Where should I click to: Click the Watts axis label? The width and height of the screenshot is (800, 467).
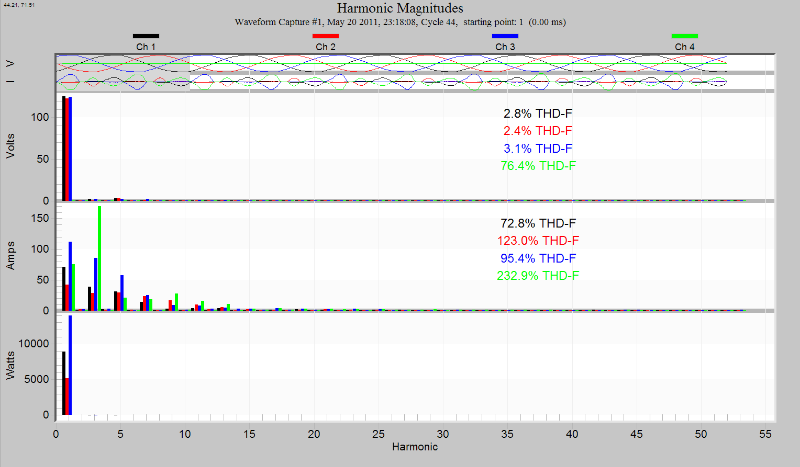tap(10, 365)
